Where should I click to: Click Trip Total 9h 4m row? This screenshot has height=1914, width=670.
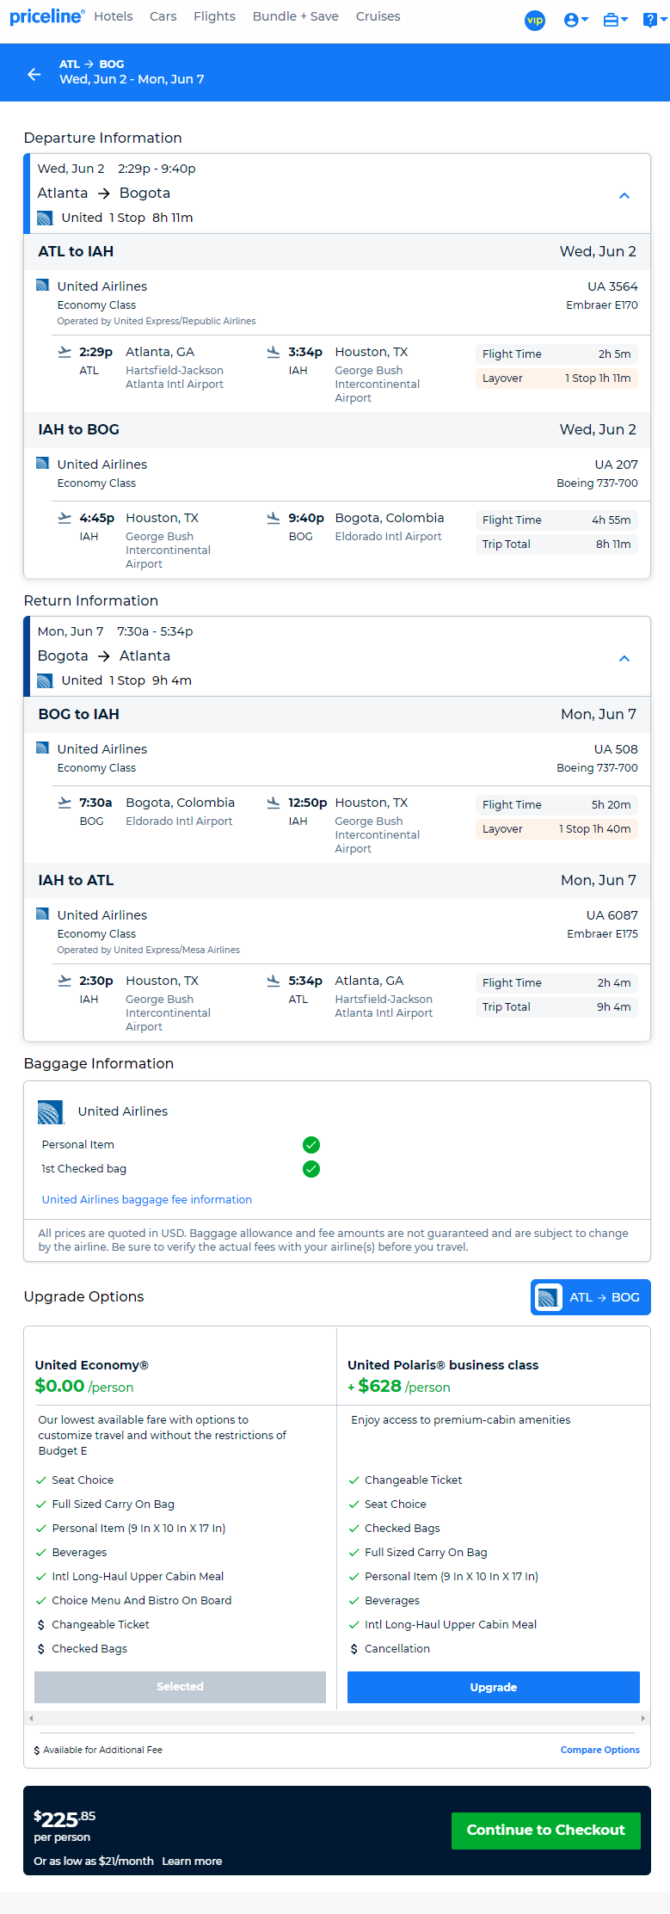click(x=556, y=1008)
